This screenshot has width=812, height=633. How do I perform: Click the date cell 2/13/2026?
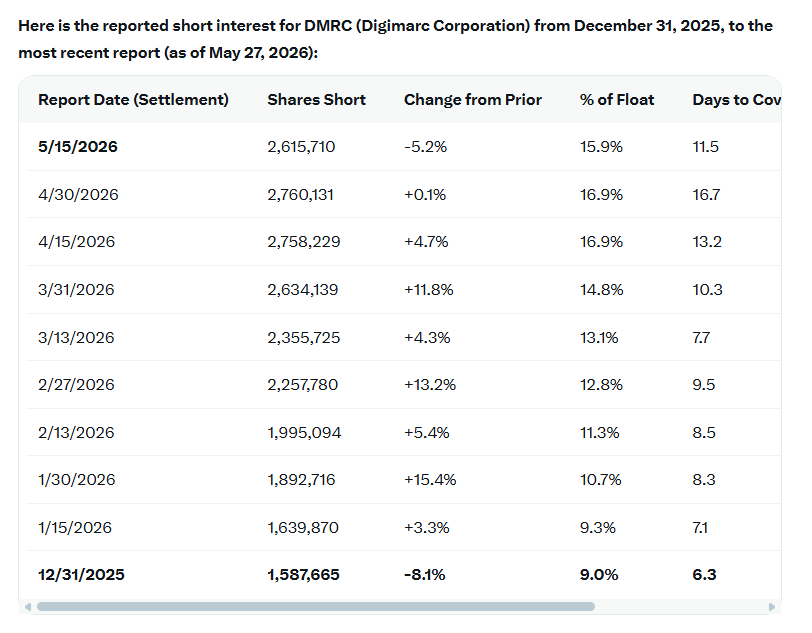tap(76, 432)
